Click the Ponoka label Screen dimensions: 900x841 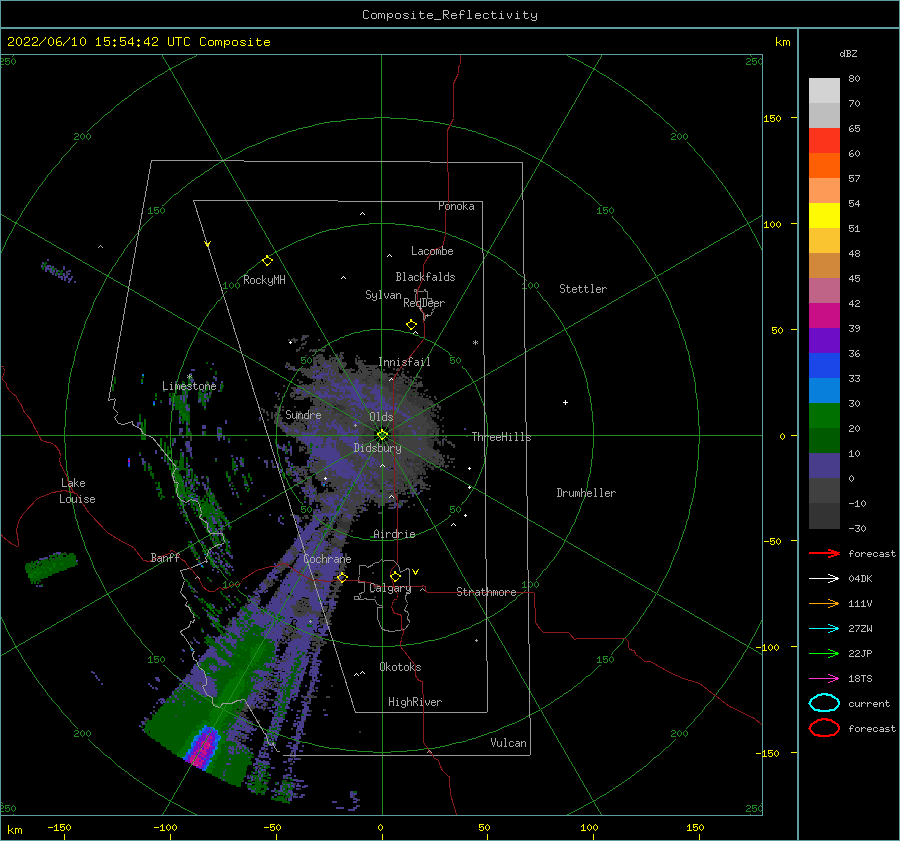click(456, 206)
